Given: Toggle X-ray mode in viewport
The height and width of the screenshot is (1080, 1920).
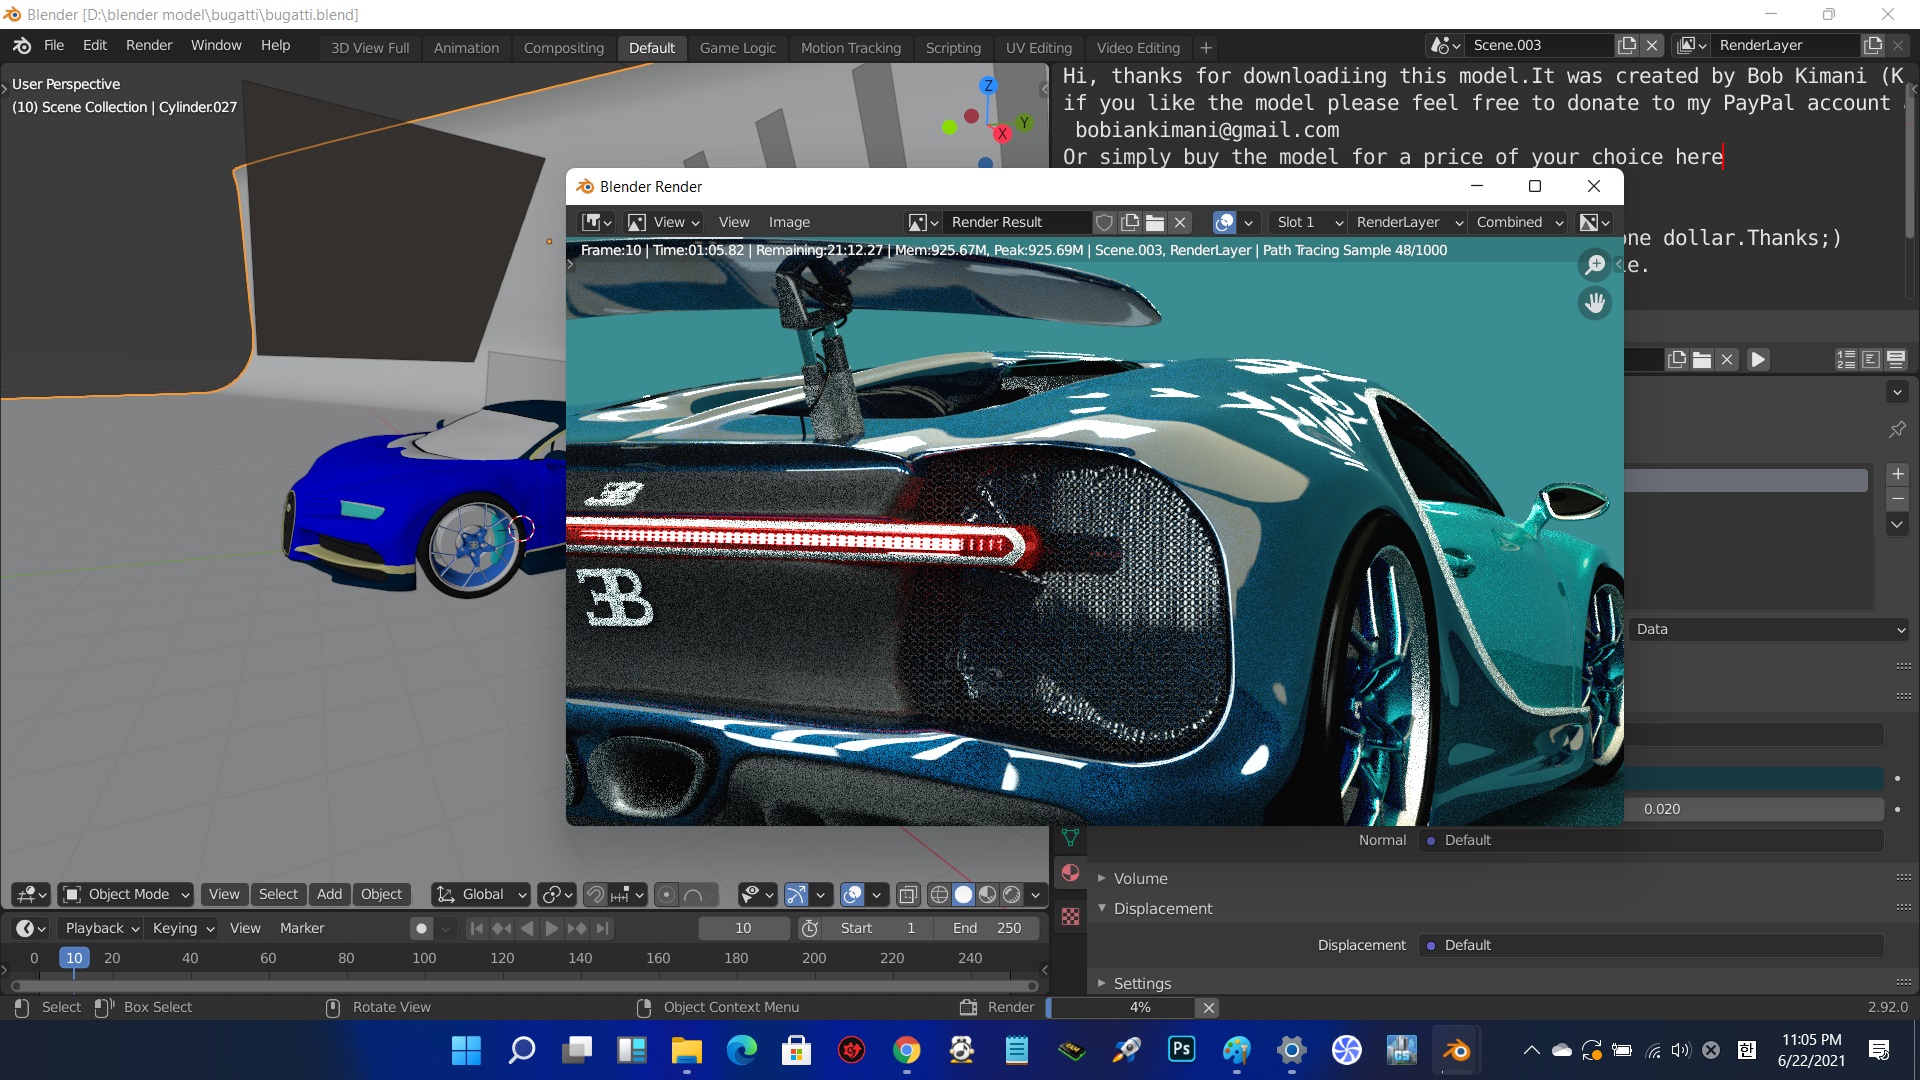Looking at the screenshot, I should click(908, 894).
